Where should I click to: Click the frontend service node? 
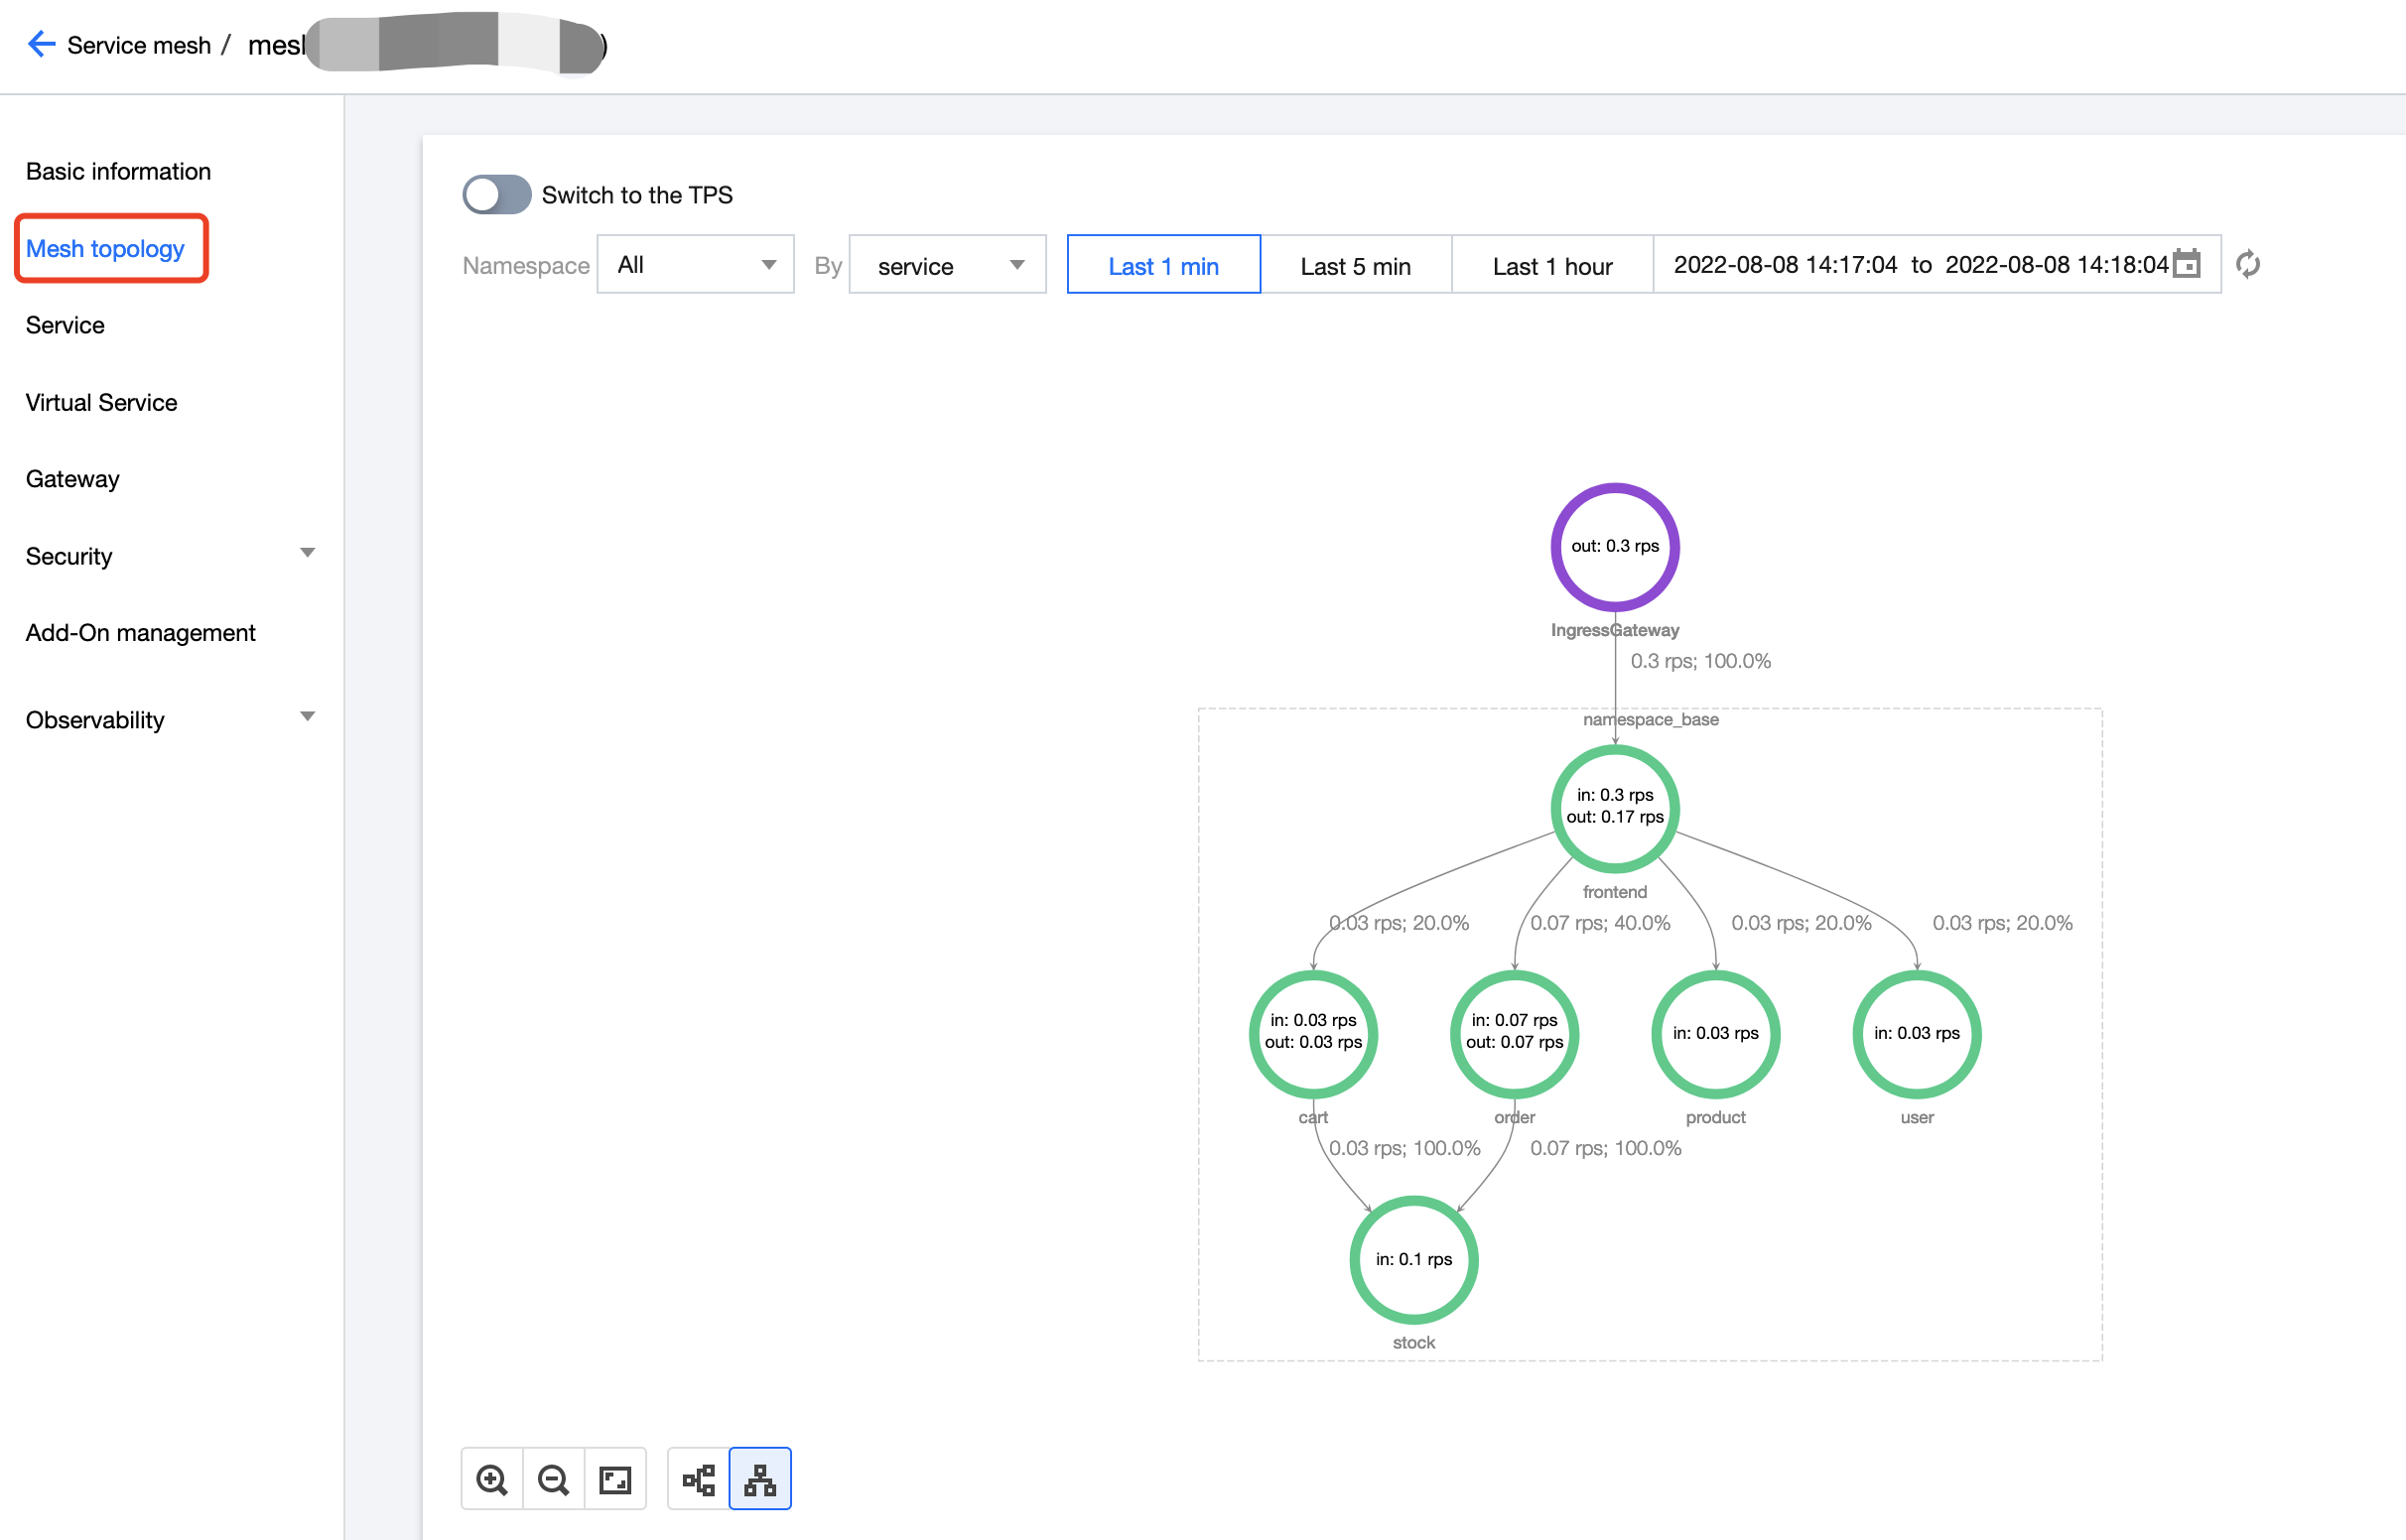(x=1615, y=807)
